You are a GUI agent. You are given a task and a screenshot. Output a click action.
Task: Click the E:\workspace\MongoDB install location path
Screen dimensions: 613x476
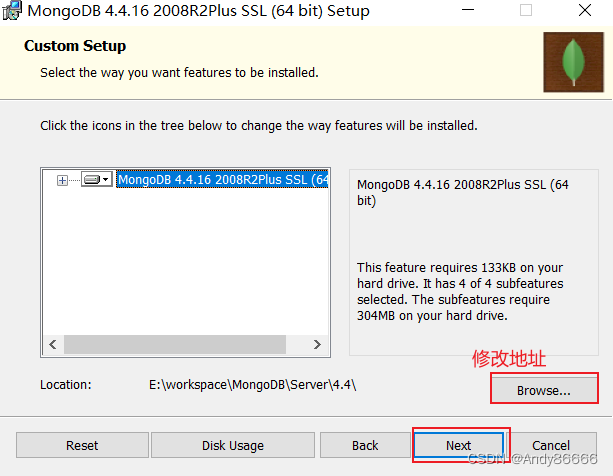[251, 385]
